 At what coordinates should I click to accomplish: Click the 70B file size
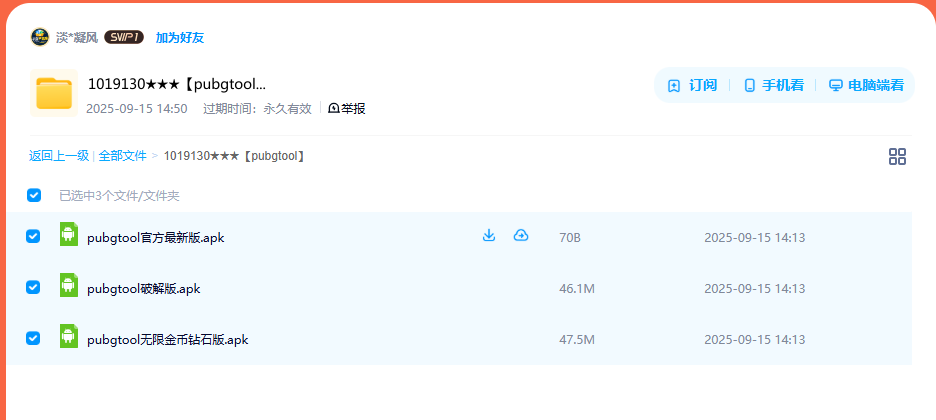[x=570, y=237]
